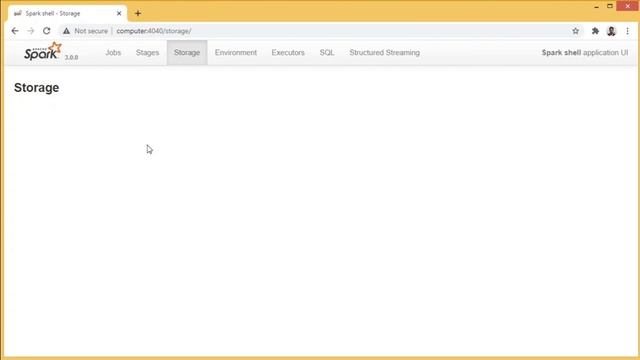Open the Environment tab

[x=236, y=53]
